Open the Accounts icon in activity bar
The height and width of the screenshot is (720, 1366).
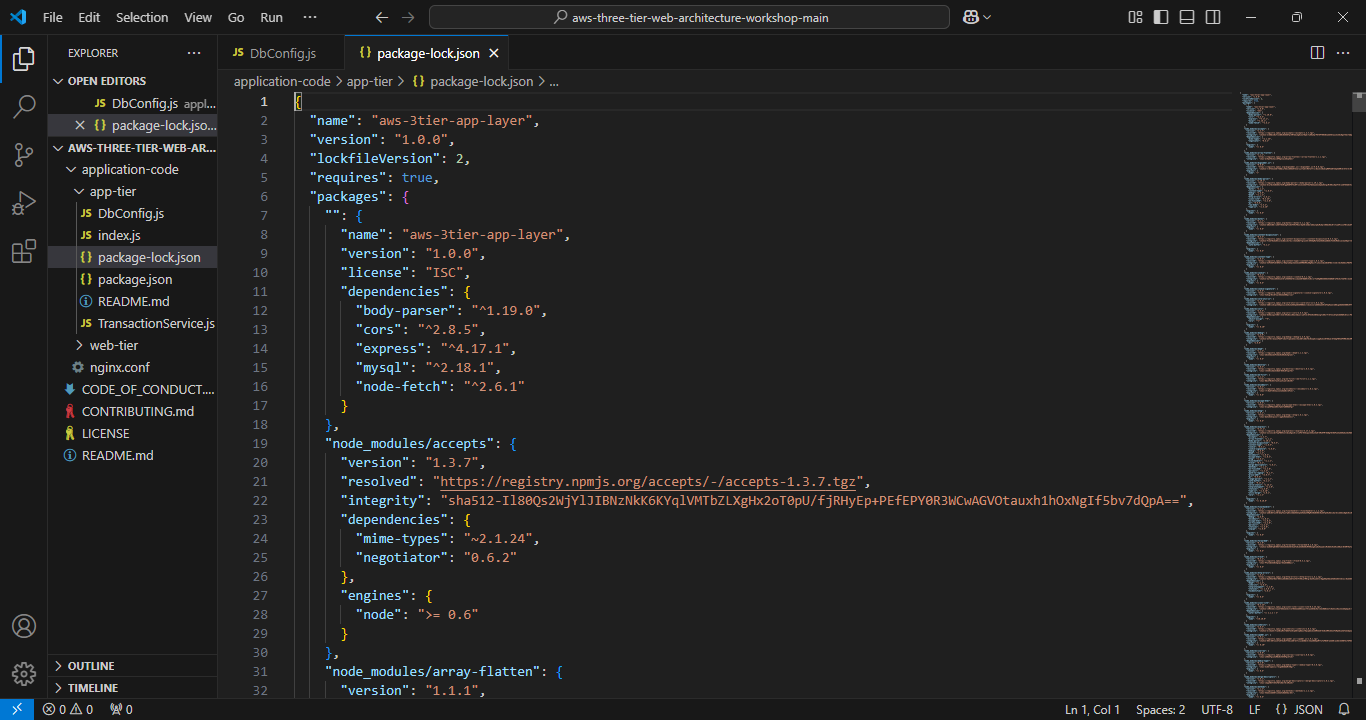click(24, 626)
